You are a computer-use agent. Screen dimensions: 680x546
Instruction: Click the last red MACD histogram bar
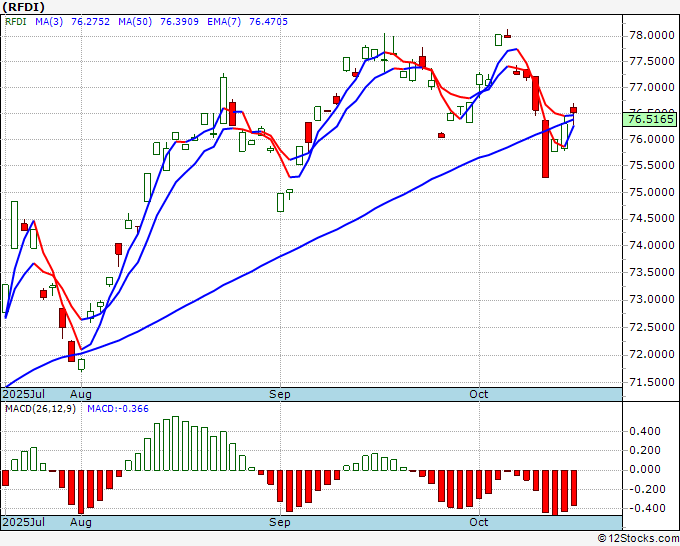(574, 488)
